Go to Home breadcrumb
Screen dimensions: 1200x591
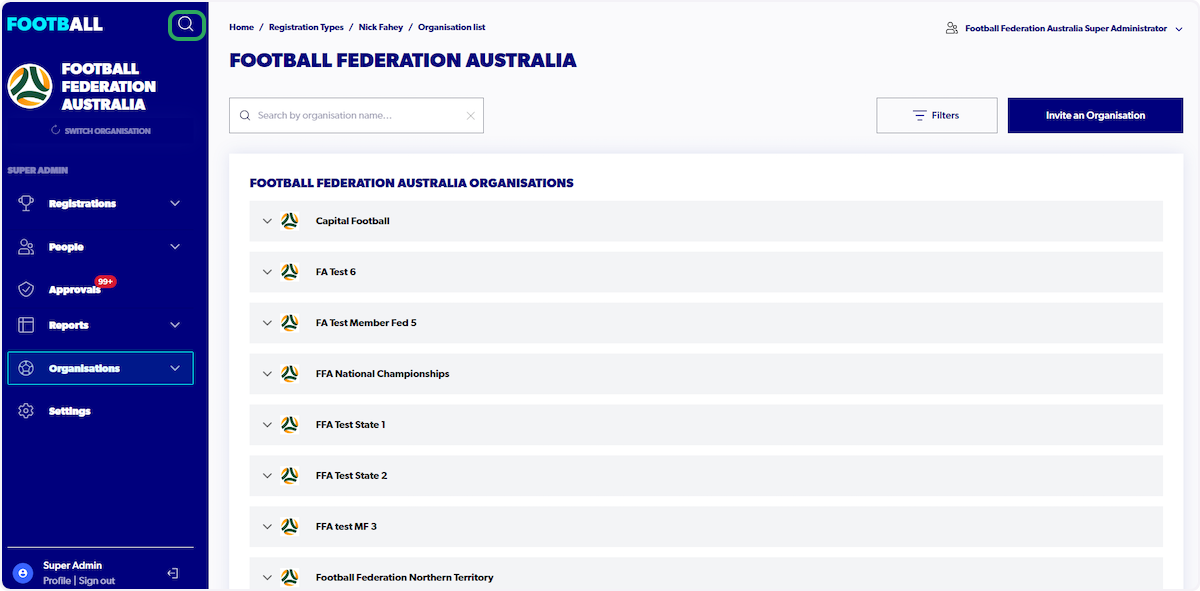point(241,27)
